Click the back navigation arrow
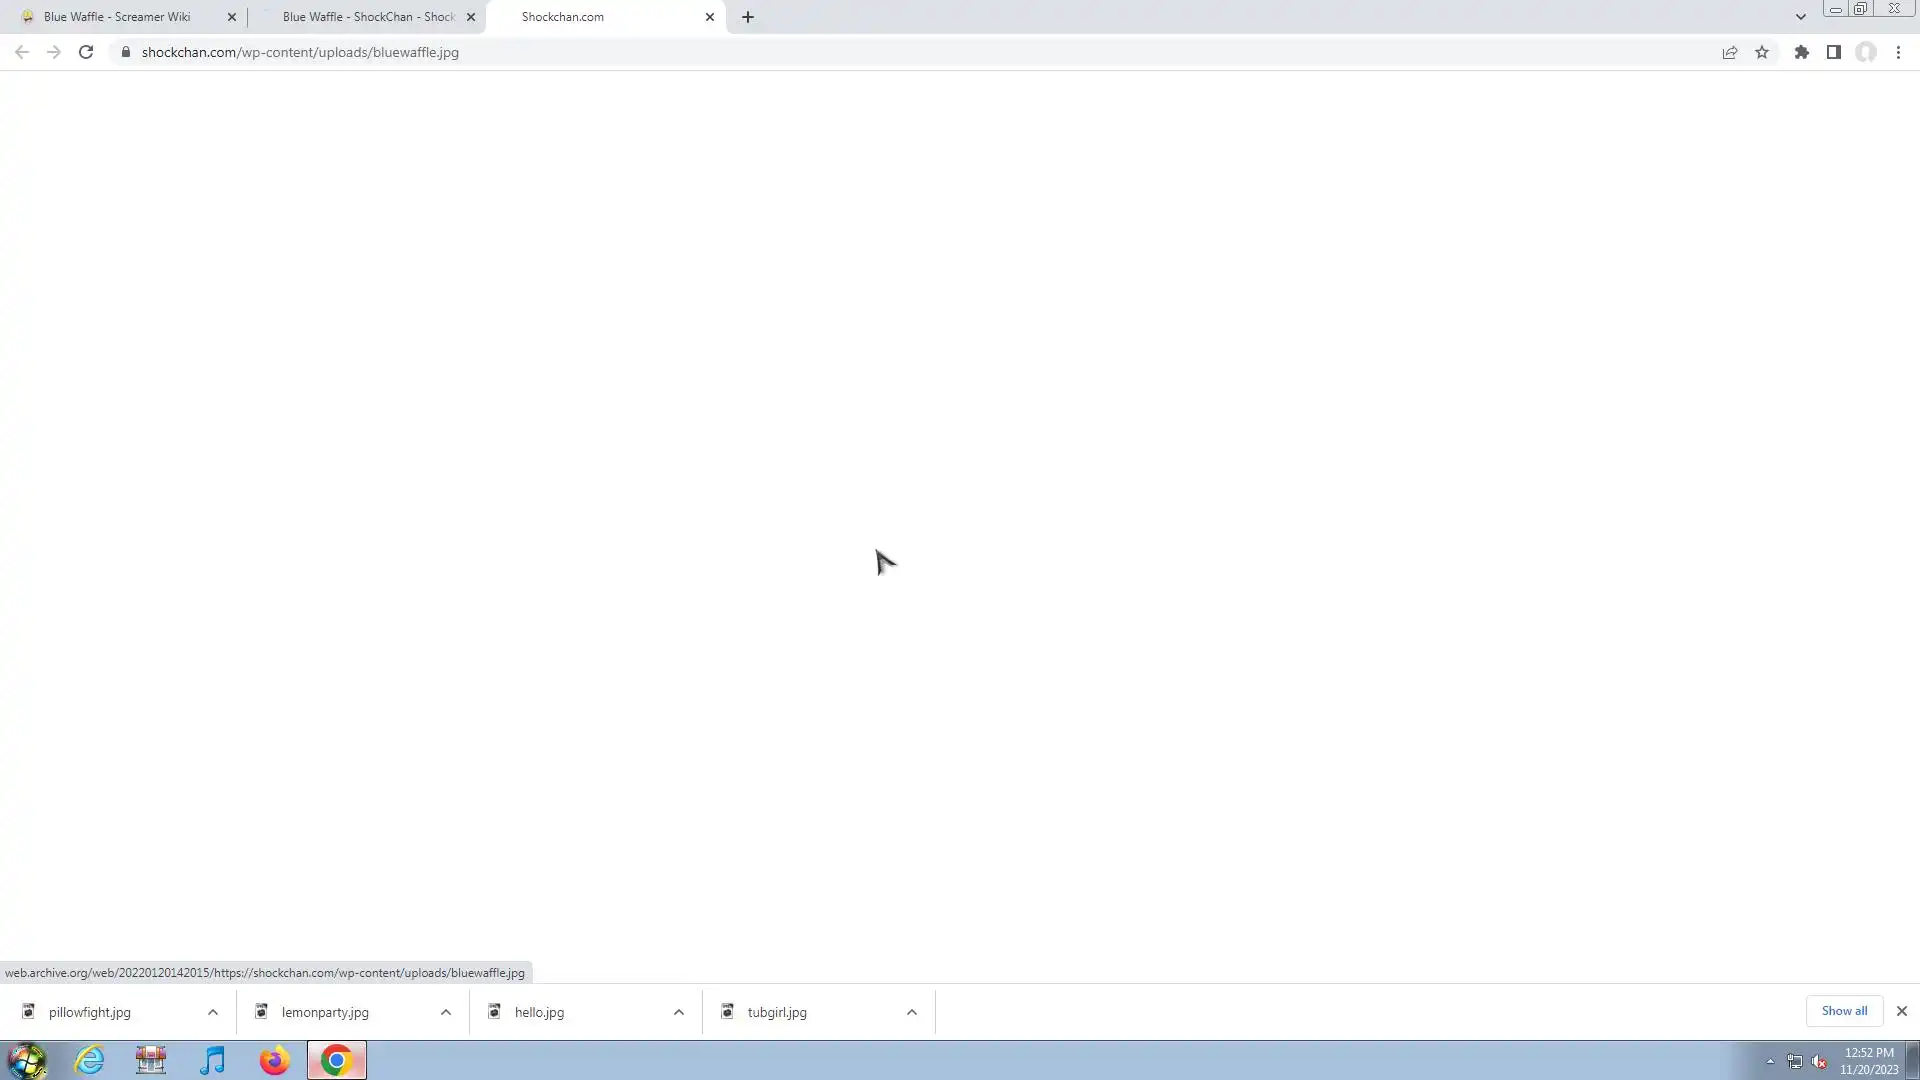The image size is (1920, 1080). pos(22,52)
